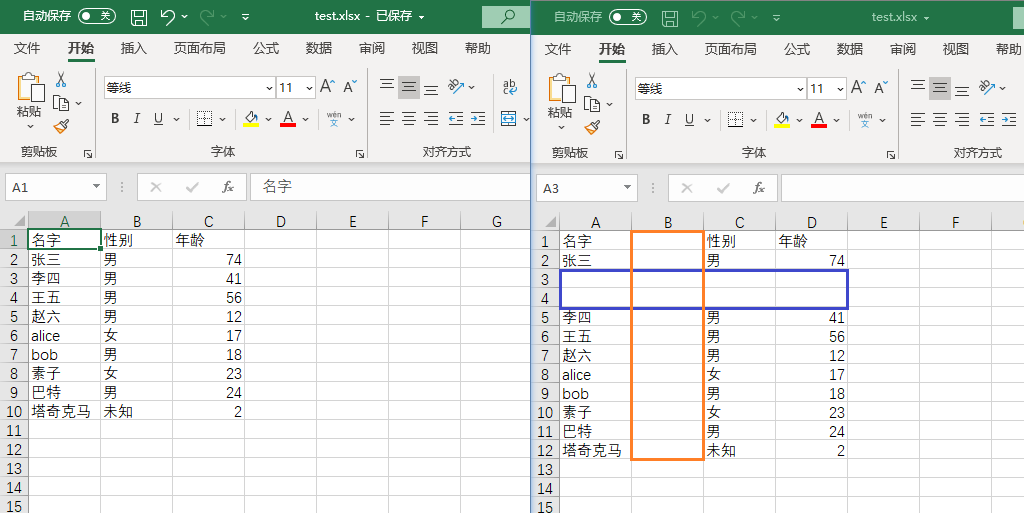This screenshot has height=513, width=1024.
Task: Select cell containing 塔奇克马 in the left sheet
Action: point(63,411)
